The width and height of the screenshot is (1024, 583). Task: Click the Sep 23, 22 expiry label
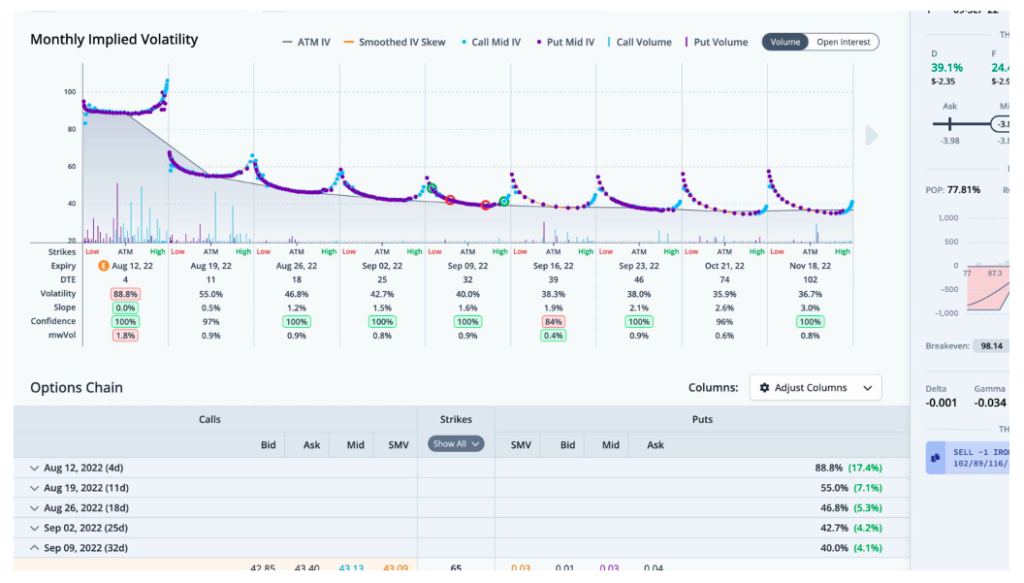pos(639,266)
